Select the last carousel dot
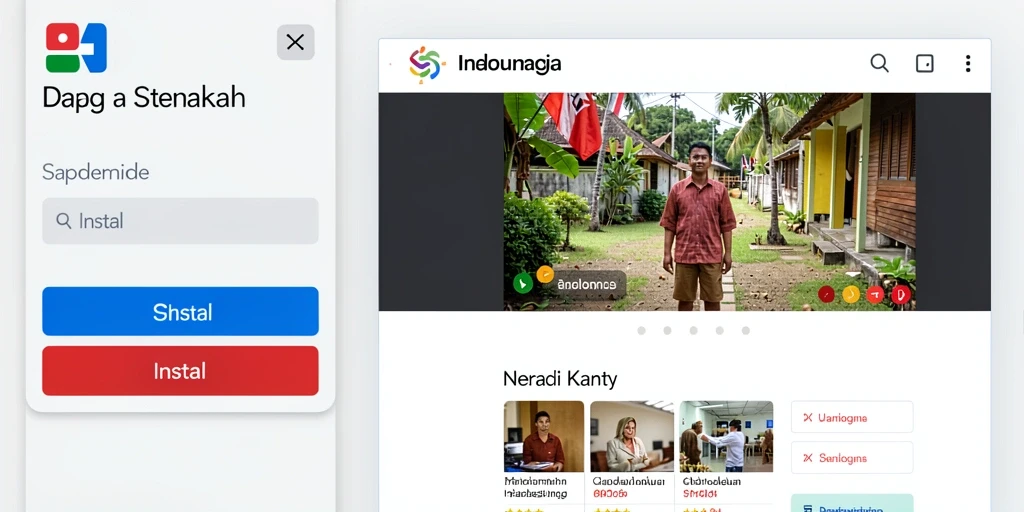Viewport: 1024px width, 512px height. click(746, 331)
